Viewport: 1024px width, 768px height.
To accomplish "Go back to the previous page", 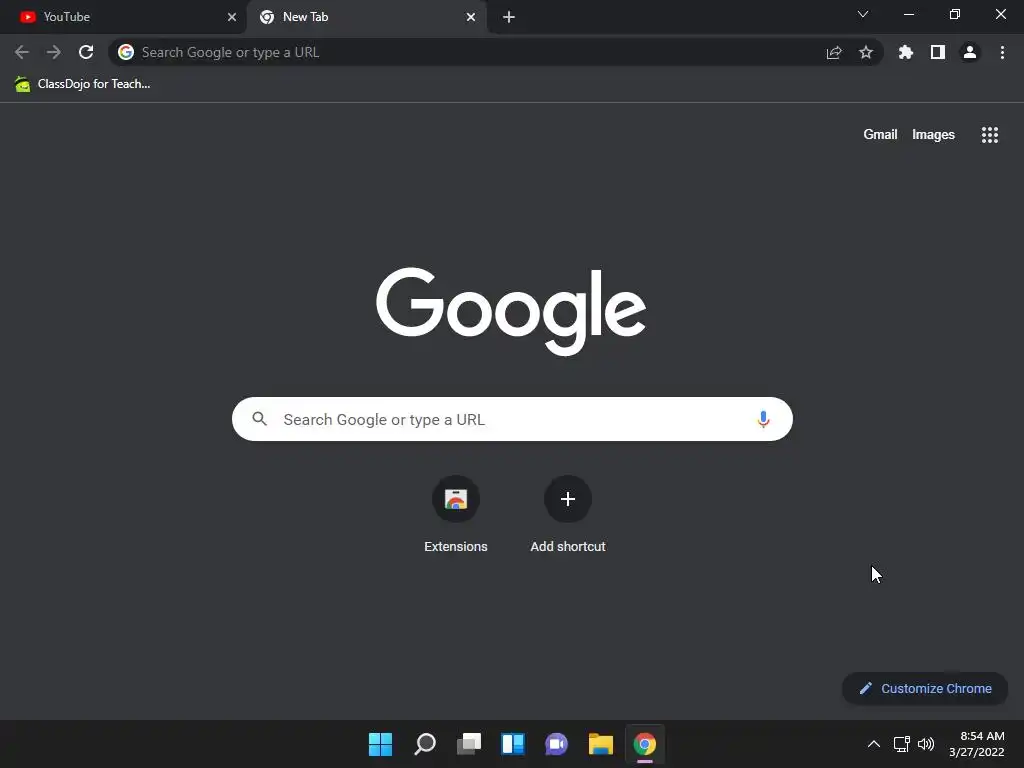I will click(x=22, y=52).
